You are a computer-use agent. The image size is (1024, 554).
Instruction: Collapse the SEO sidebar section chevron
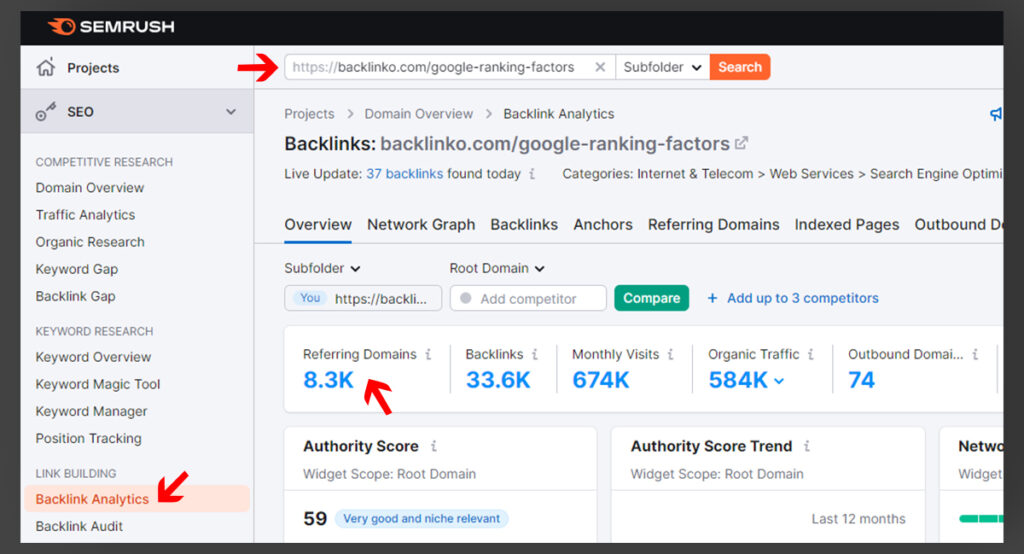(x=231, y=112)
